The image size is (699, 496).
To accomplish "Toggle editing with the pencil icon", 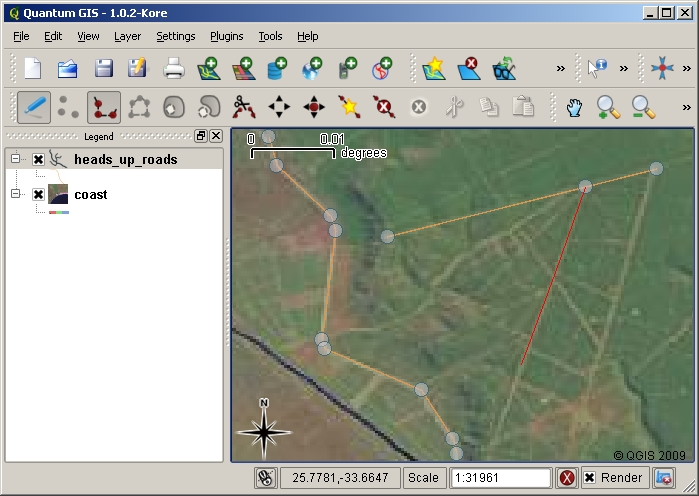I will (34, 106).
